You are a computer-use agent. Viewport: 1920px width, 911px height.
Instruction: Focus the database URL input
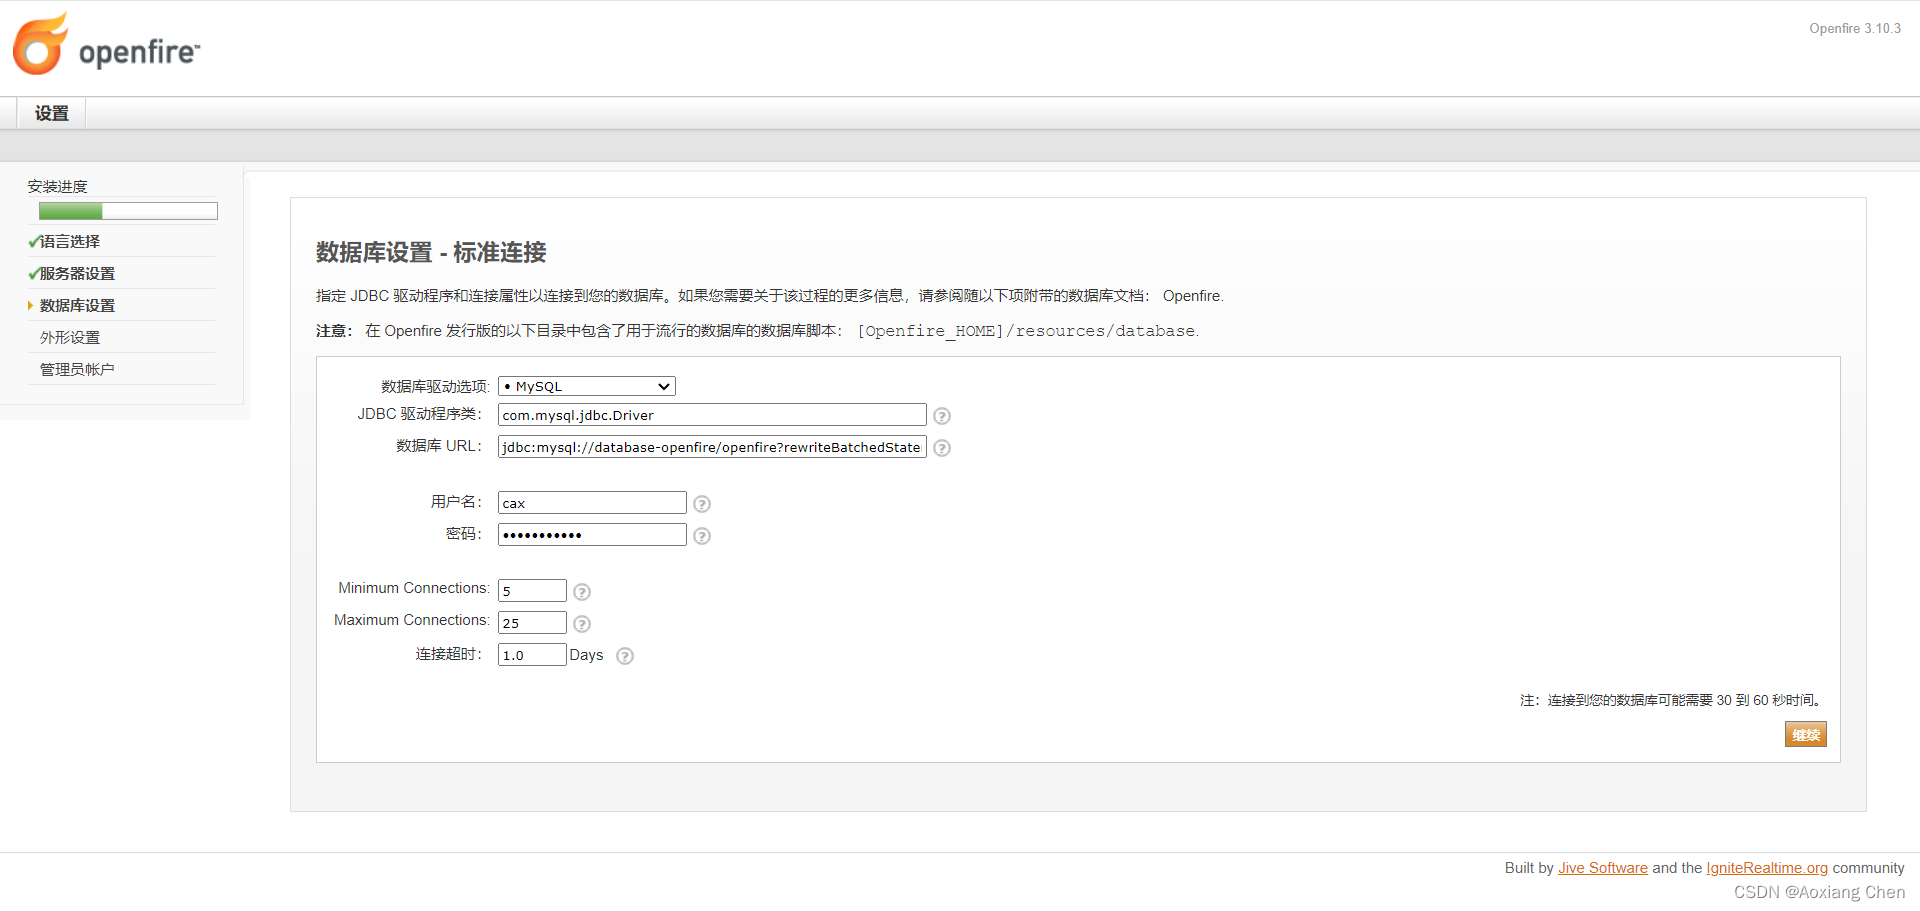coord(712,447)
